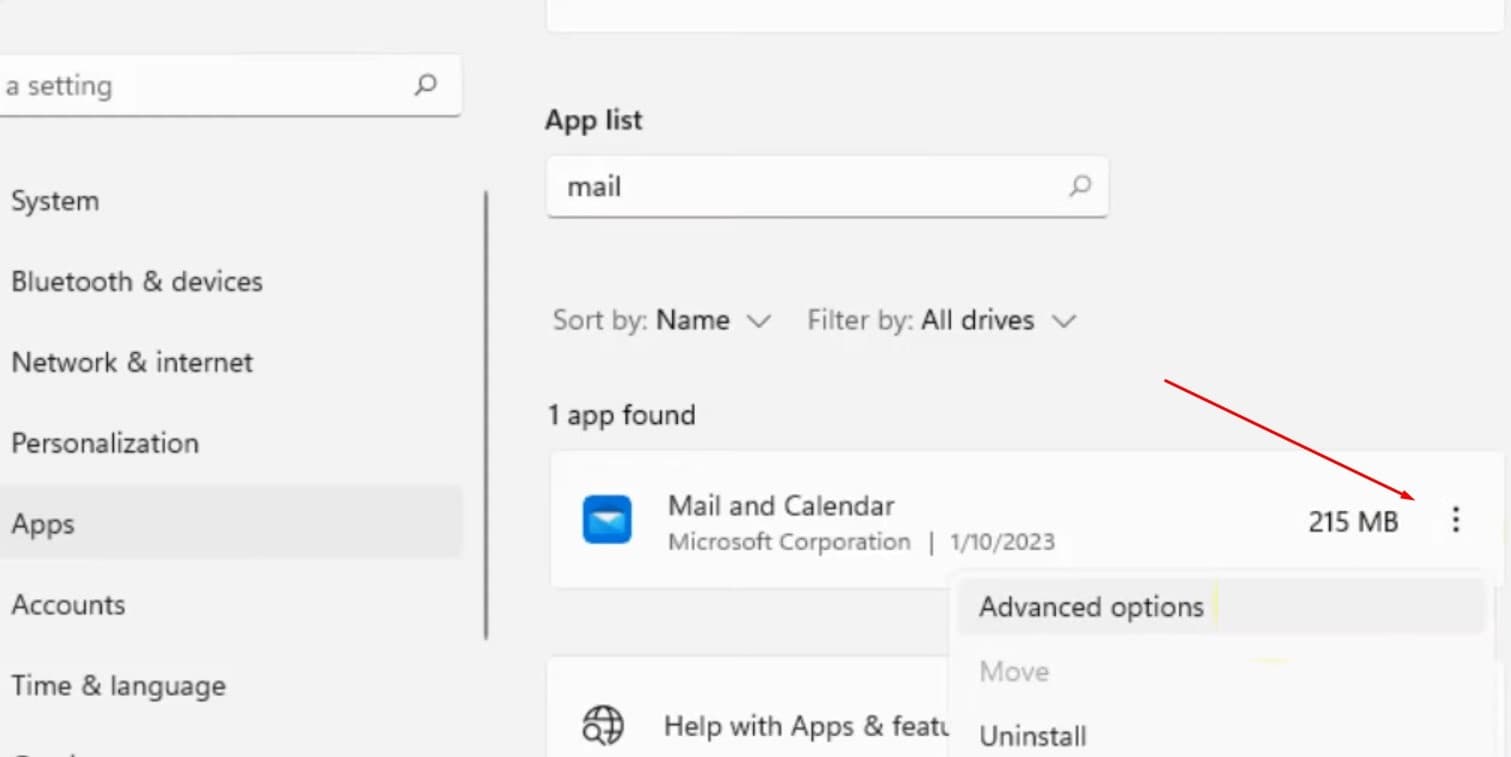The width and height of the screenshot is (1511, 757).
Task: Click the sidebar vertical scrollbar
Action: (x=486, y=415)
